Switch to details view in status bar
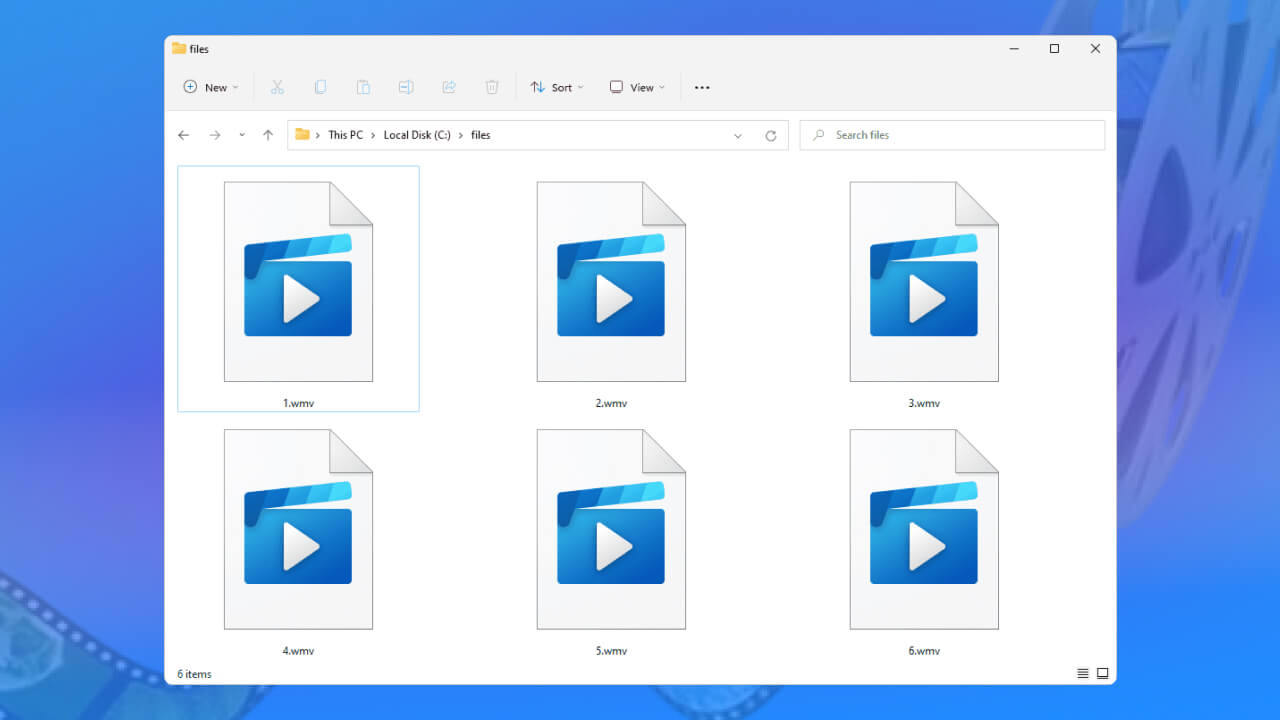1280x720 pixels. 1083,674
